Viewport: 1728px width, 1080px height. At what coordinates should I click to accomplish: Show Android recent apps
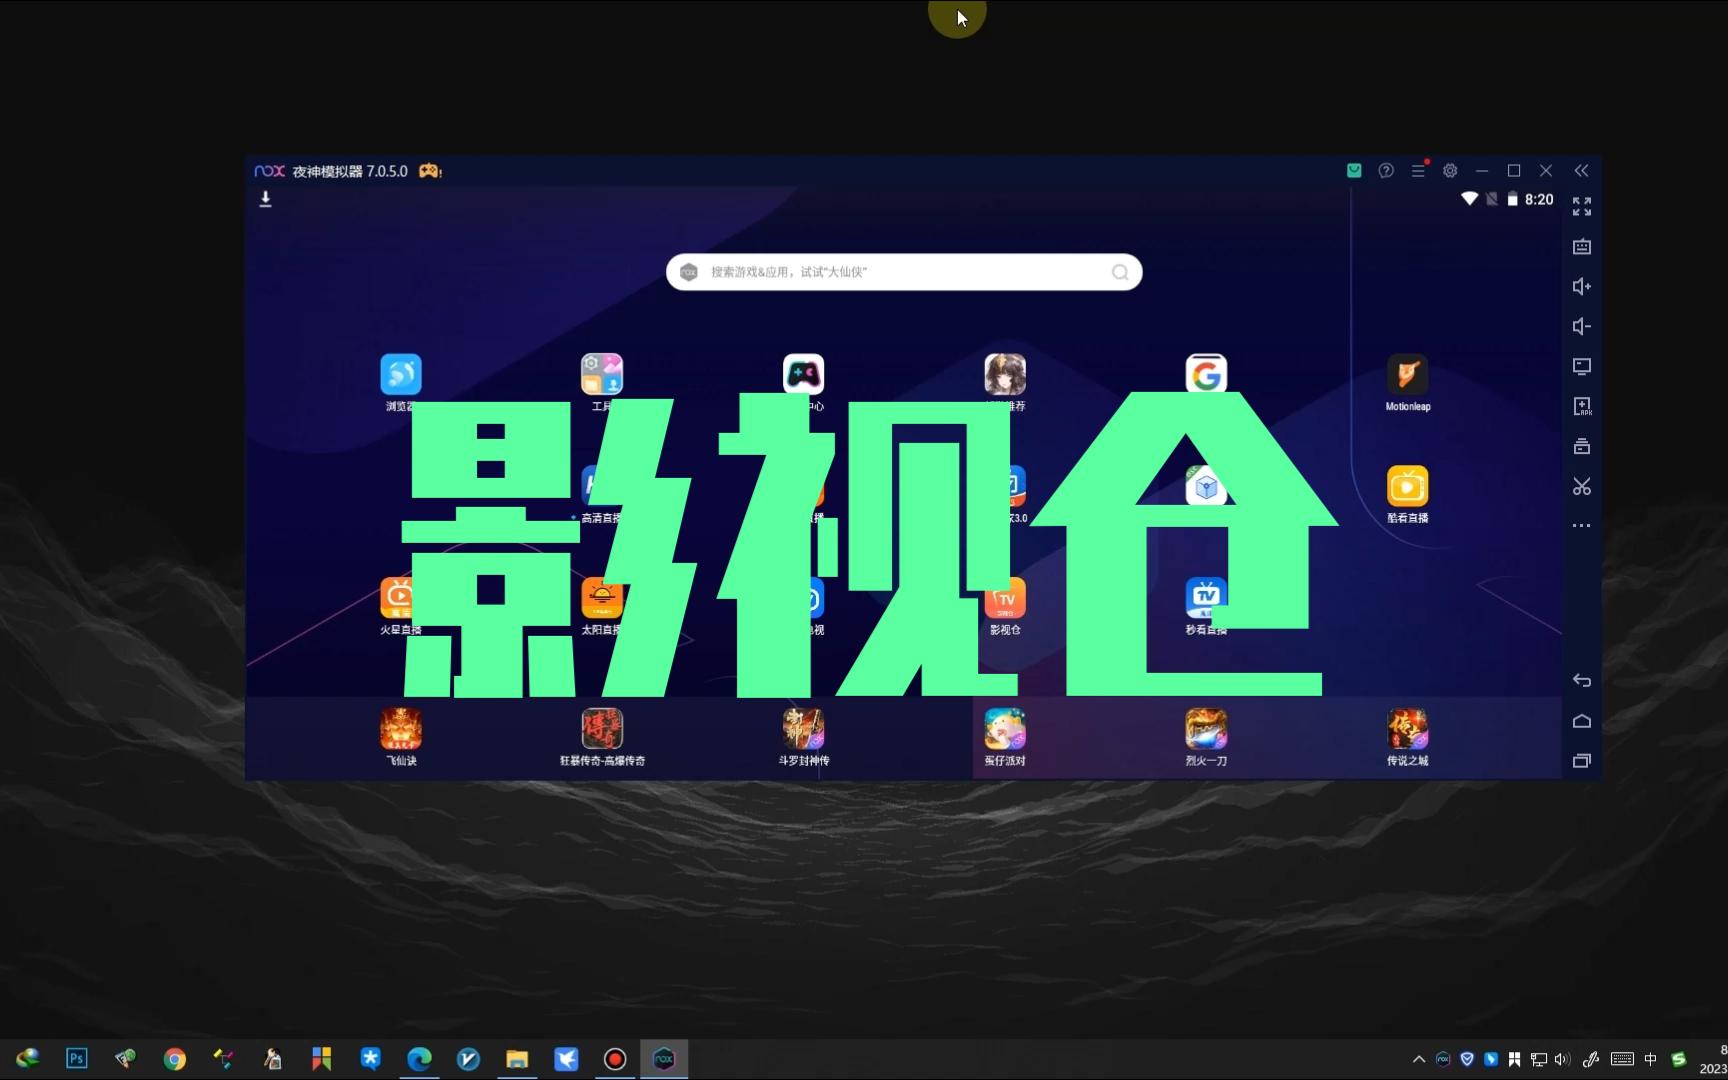tap(1581, 761)
